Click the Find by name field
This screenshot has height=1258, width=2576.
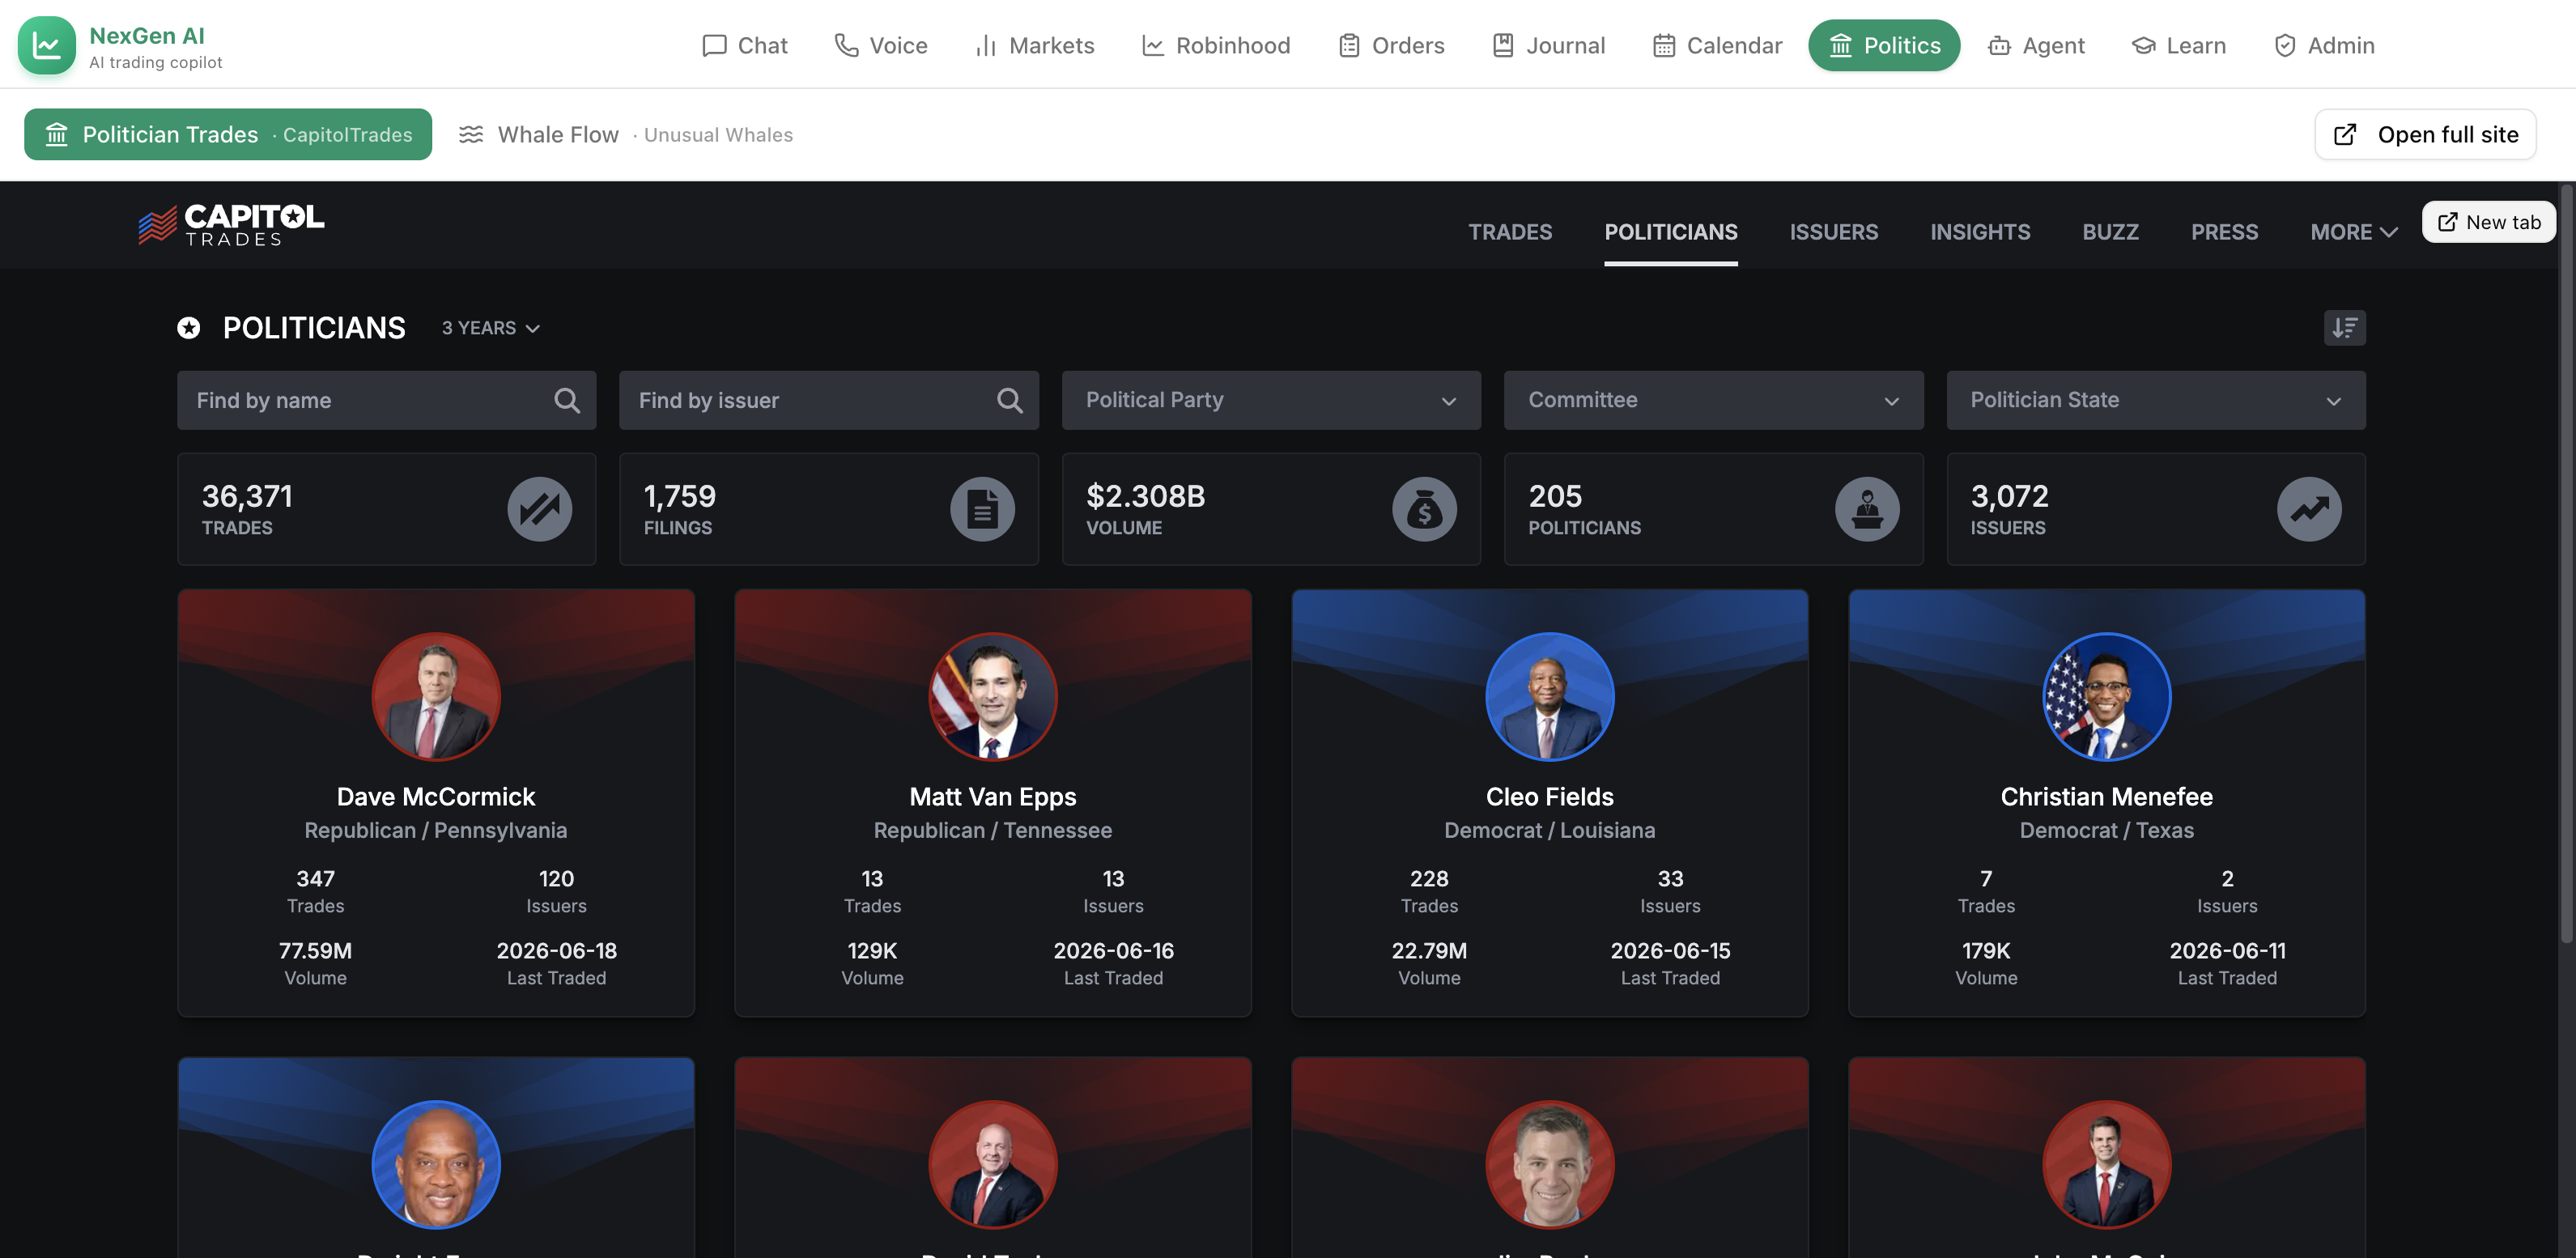386,400
